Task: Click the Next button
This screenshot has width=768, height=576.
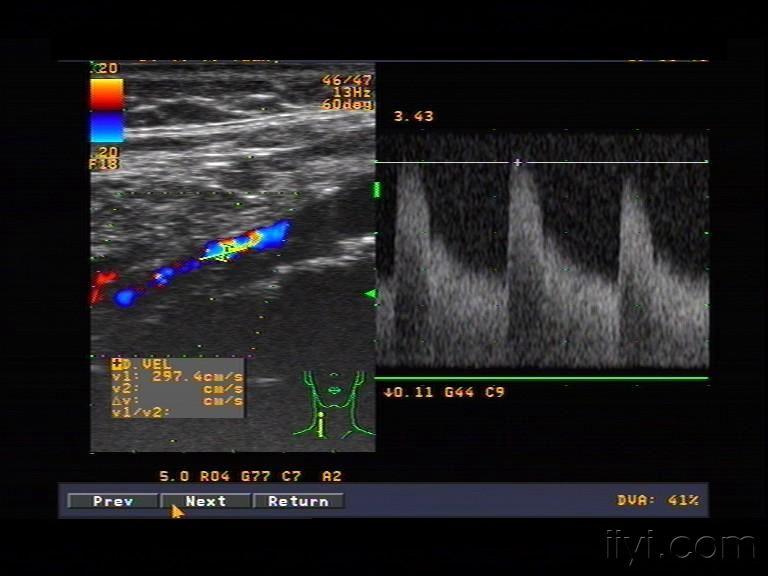Action: coord(206,501)
